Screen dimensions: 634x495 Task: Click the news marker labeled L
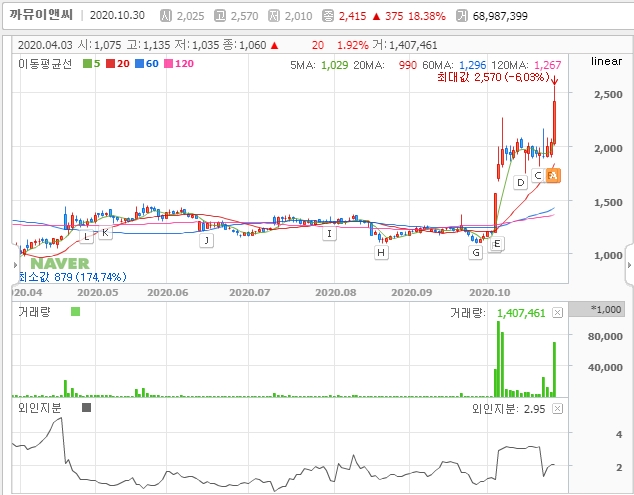87,237
